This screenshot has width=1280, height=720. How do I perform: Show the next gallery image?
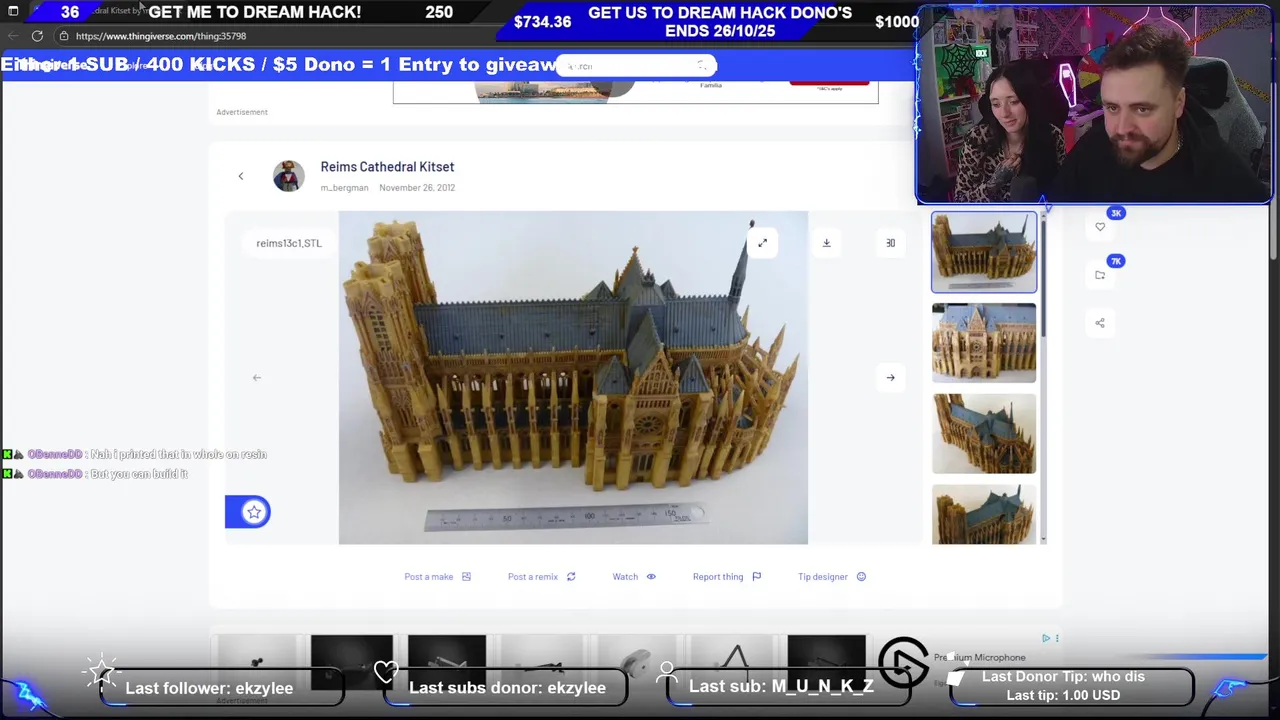point(890,377)
